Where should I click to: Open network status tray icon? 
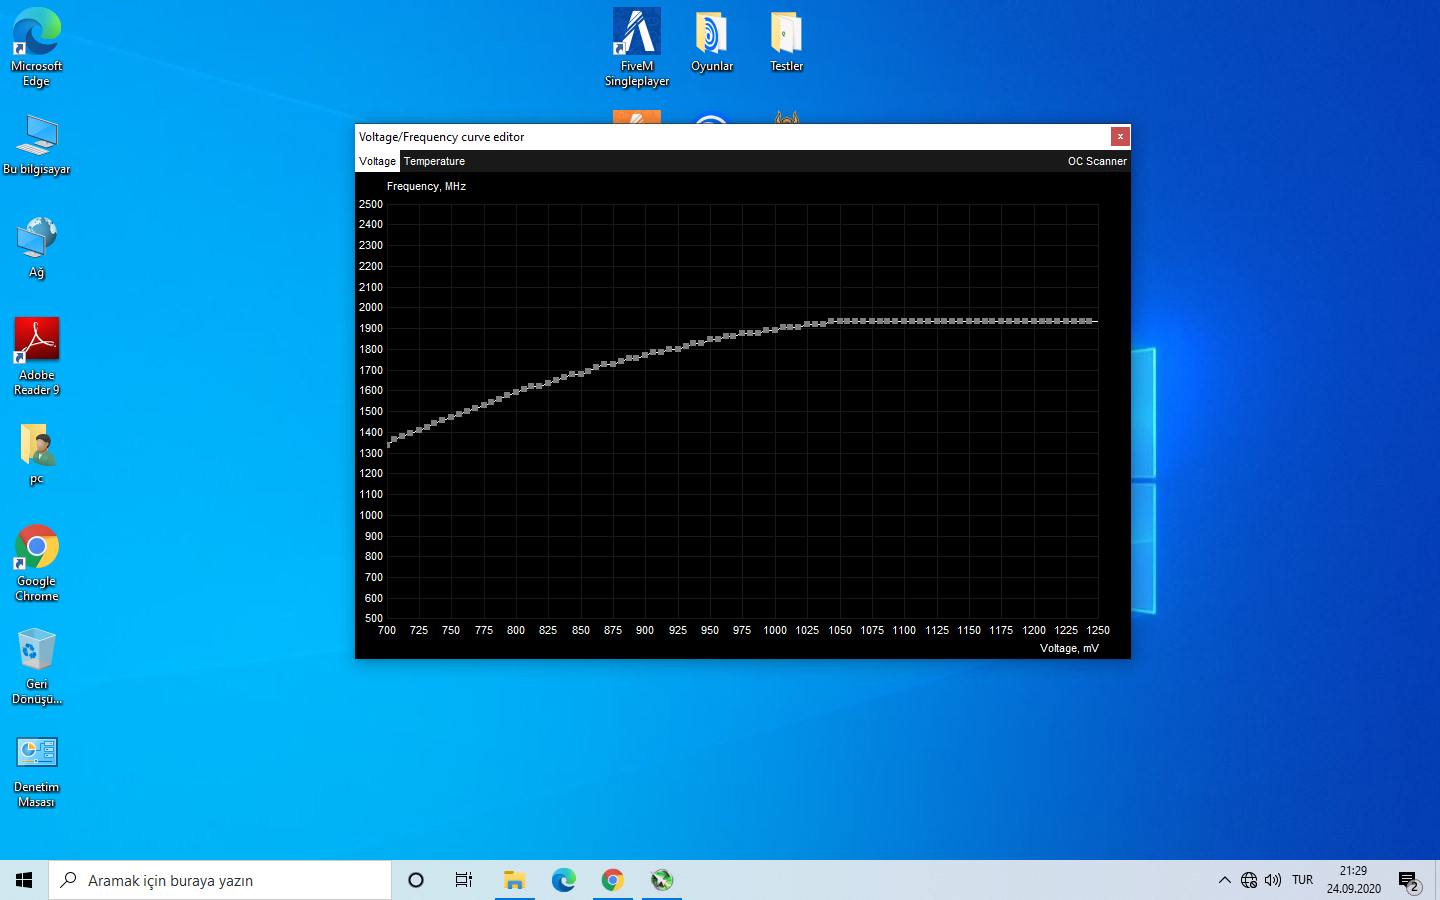click(x=1249, y=880)
